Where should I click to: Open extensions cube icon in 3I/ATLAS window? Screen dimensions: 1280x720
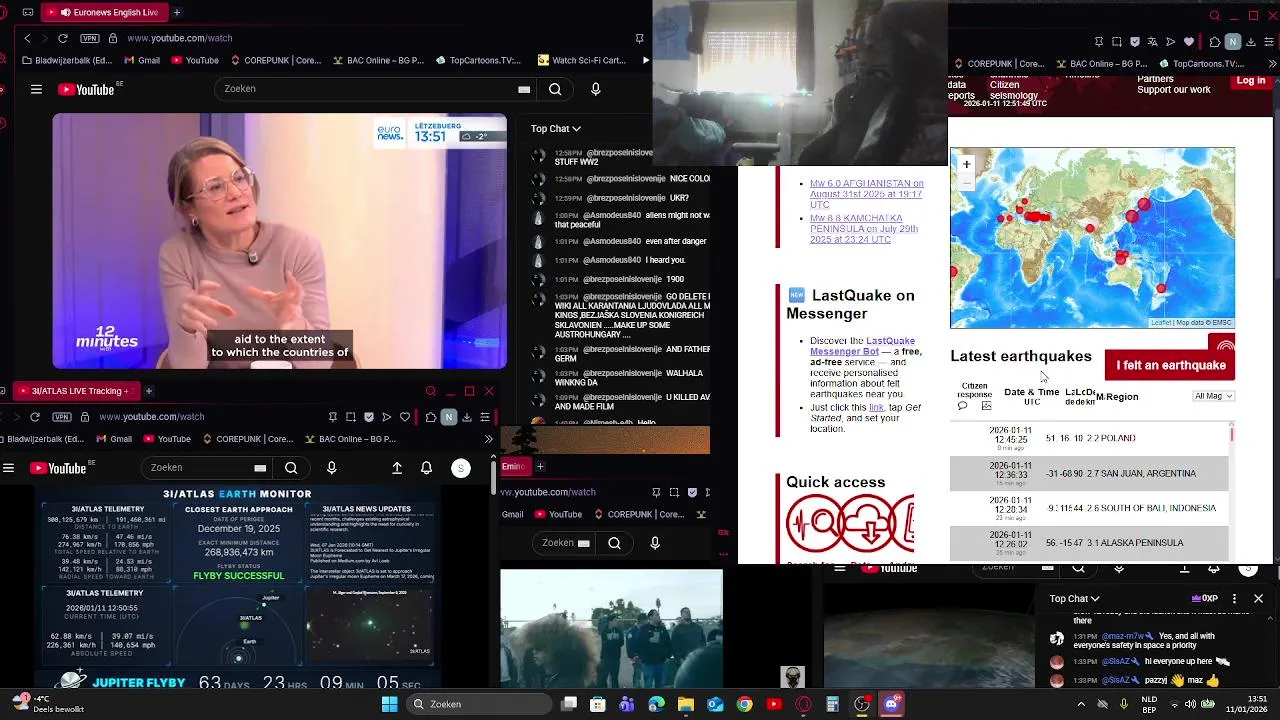click(x=430, y=416)
